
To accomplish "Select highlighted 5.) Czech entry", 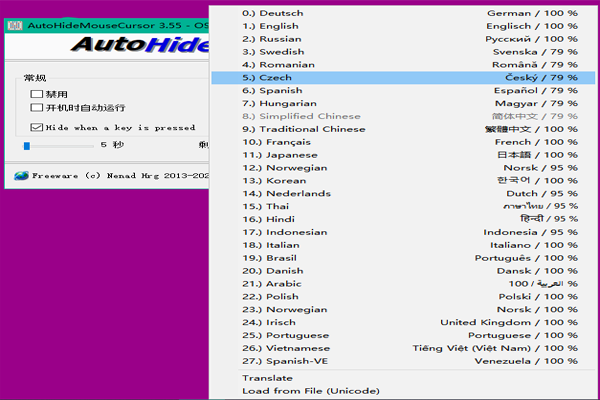I will coord(403,78).
